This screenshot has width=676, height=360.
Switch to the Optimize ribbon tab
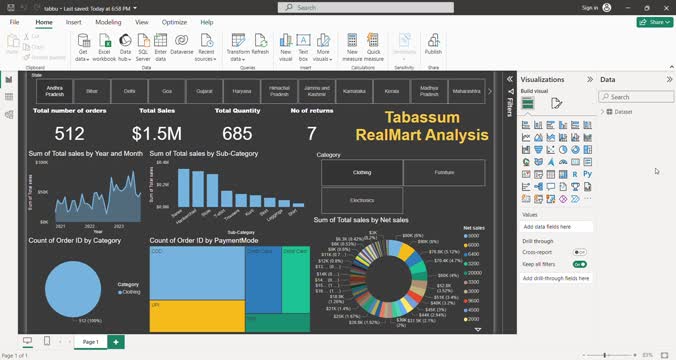[174, 22]
